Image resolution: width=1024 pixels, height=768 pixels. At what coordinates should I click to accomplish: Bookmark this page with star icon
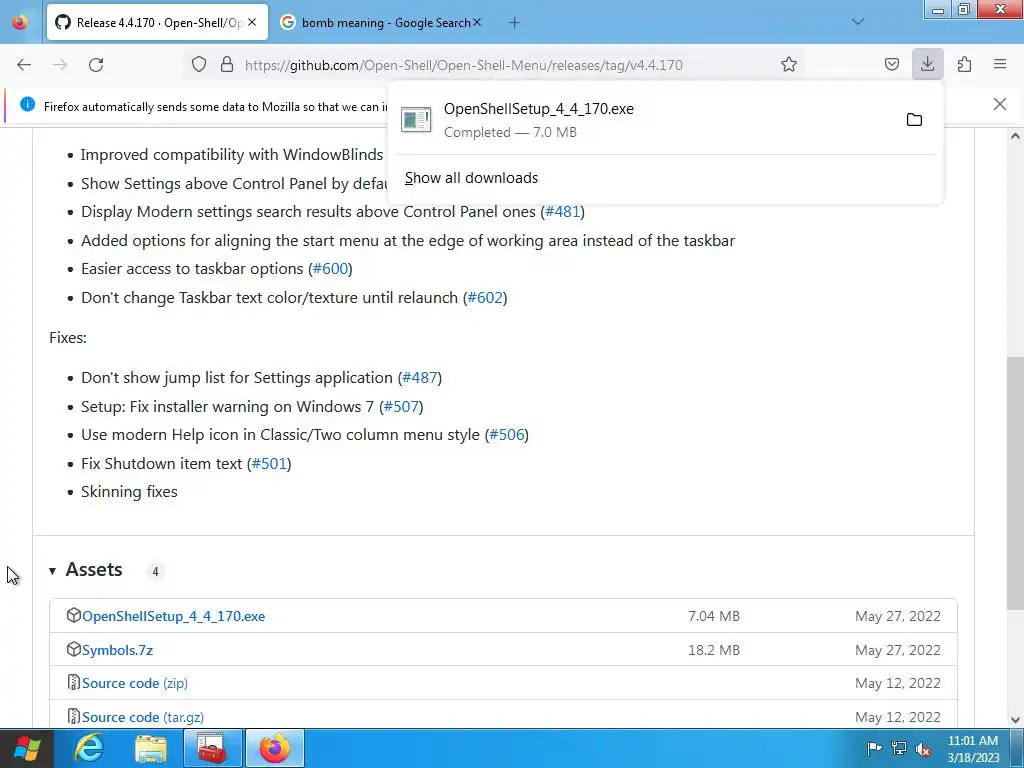(x=789, y=65)
